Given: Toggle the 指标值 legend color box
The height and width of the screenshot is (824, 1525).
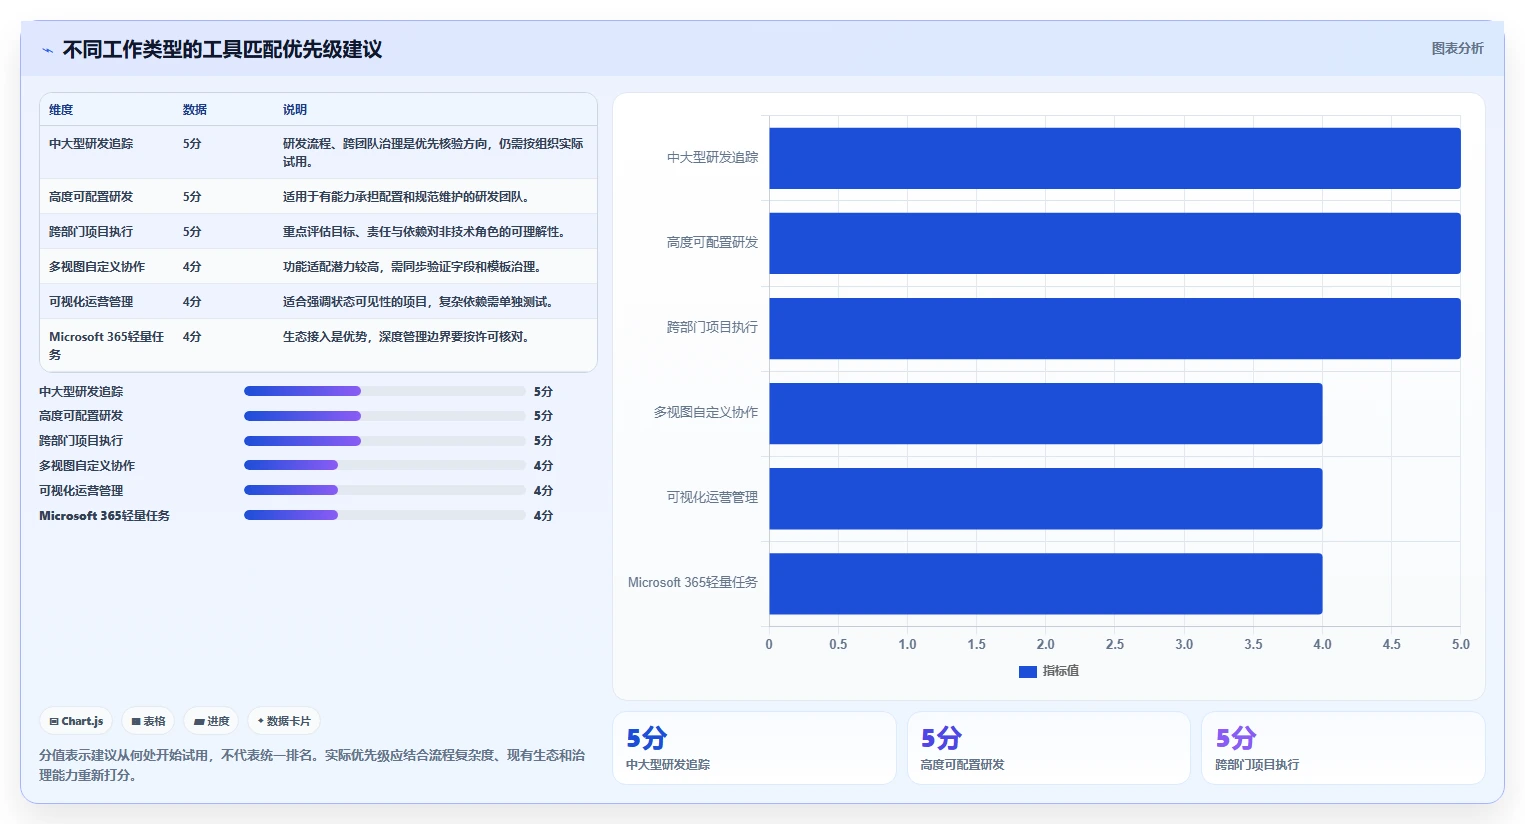Looking at the screenshot, I should coord(1028,672).
